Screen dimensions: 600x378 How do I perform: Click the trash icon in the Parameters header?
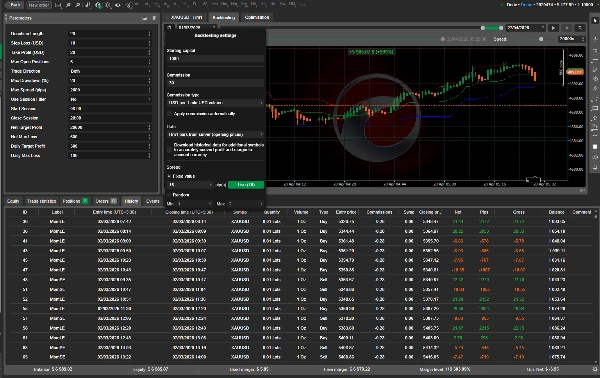[x=154, y=18]
